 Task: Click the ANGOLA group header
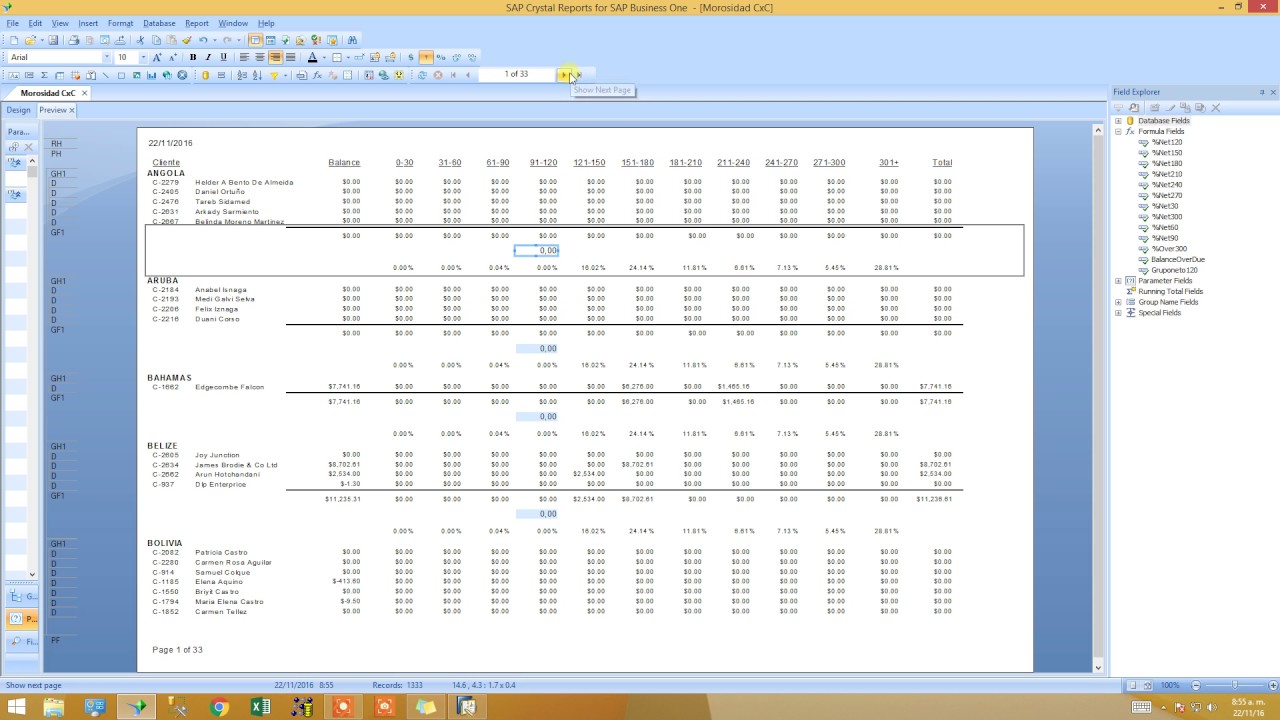click(x=166, y=173)
